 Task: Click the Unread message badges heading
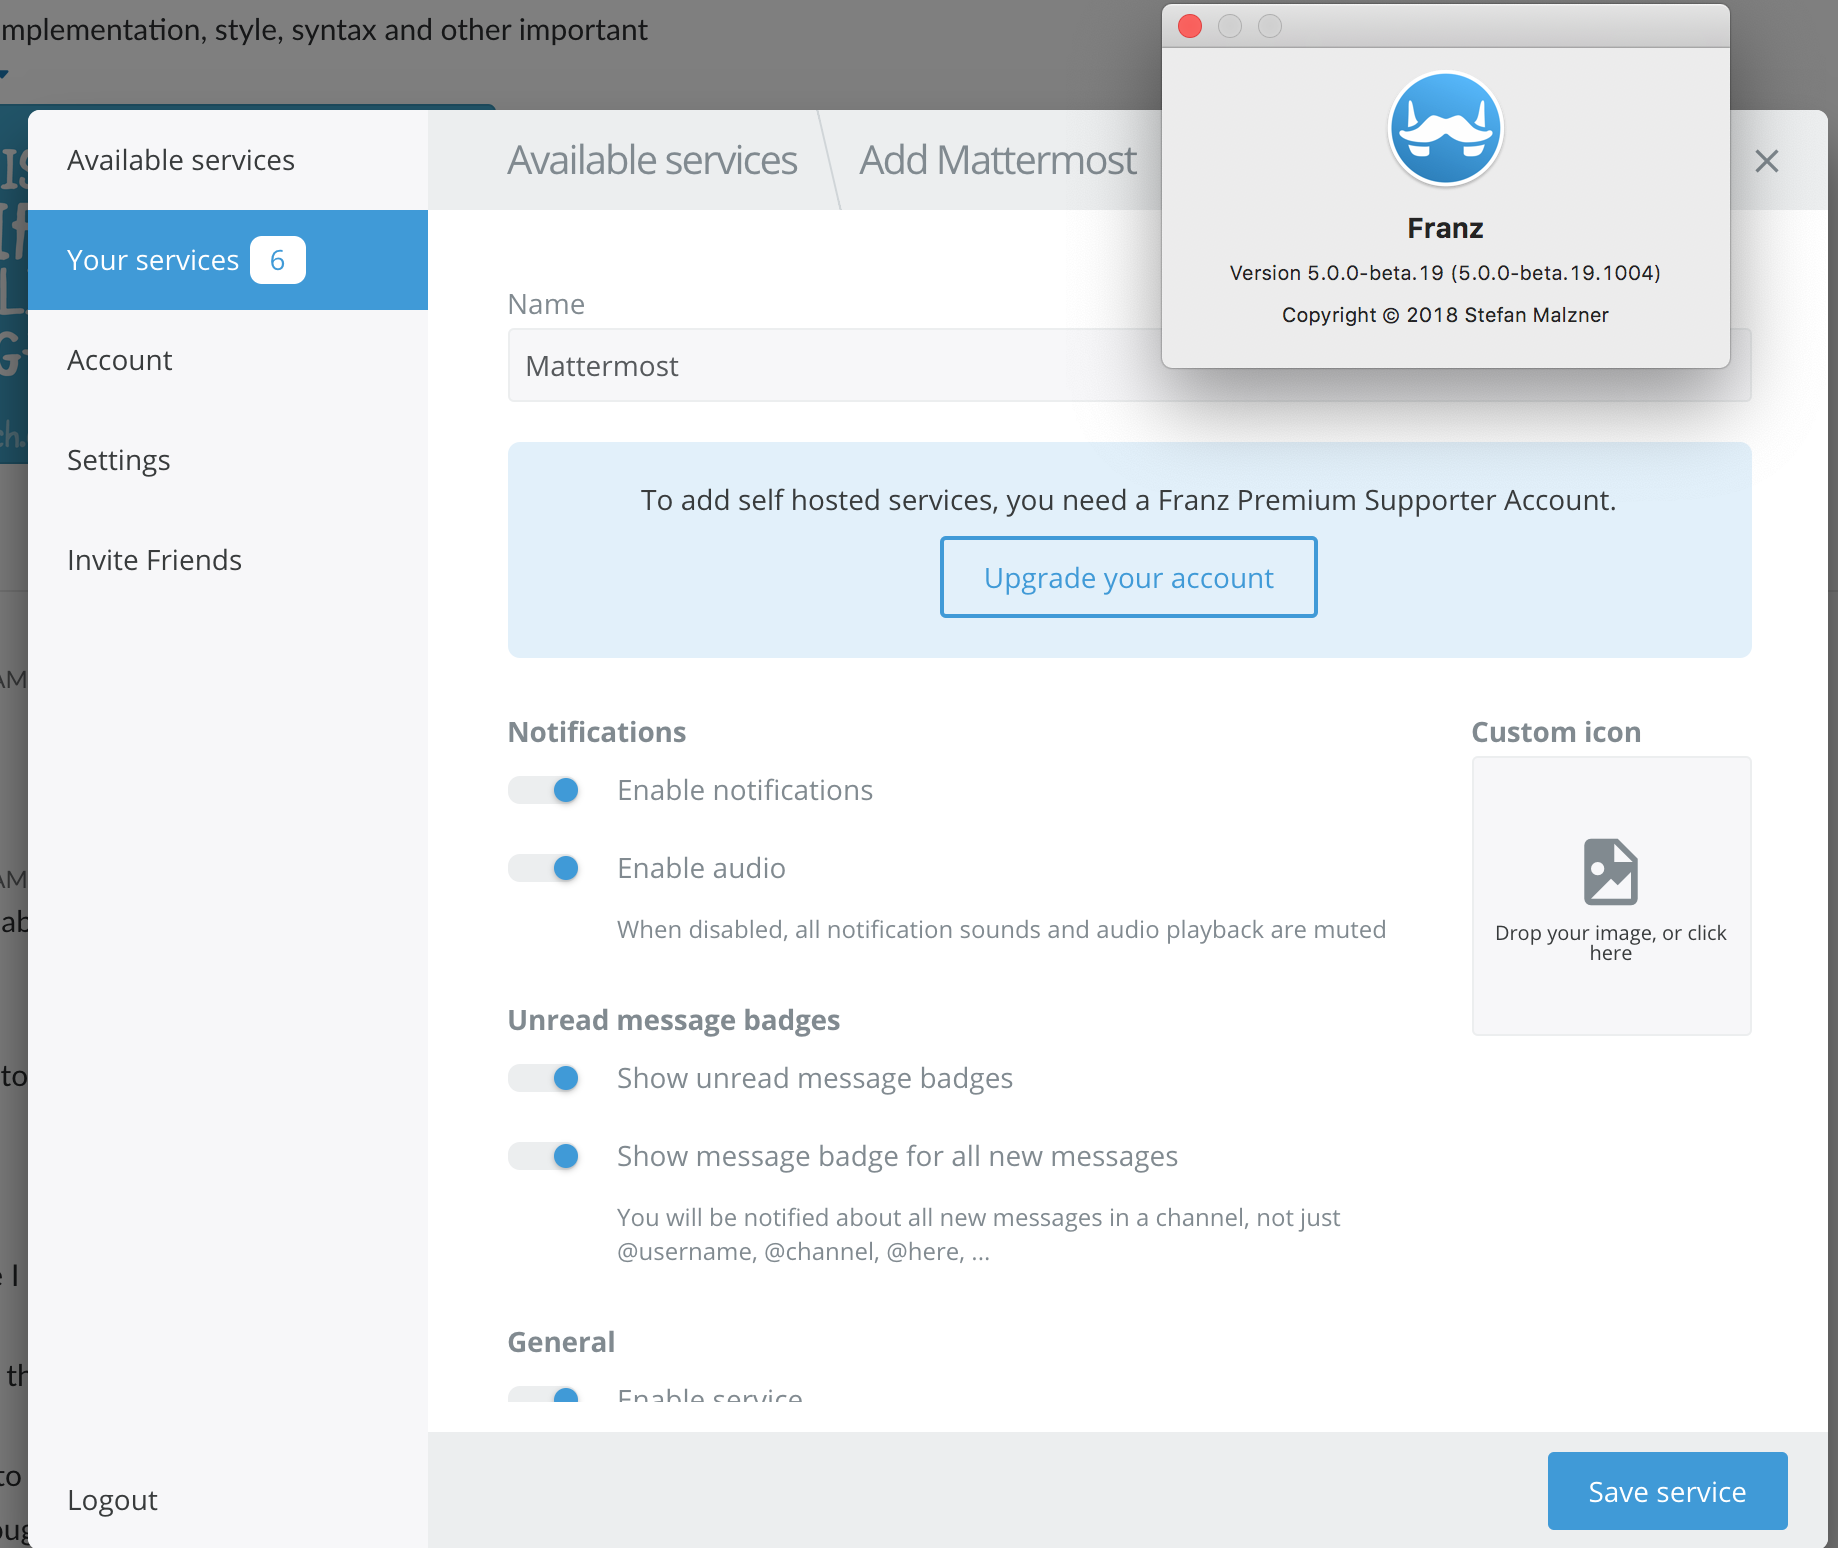pos(674,1020)
